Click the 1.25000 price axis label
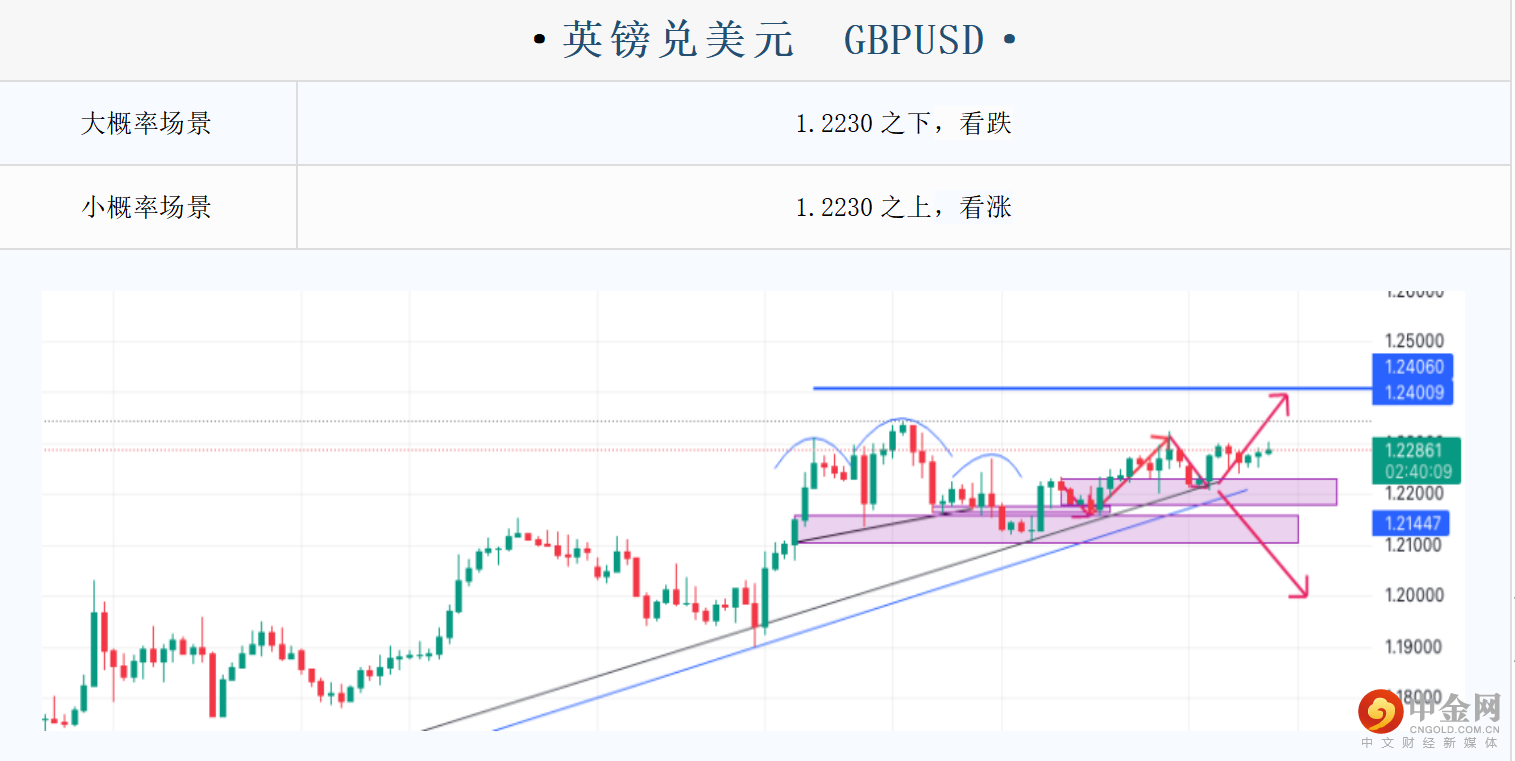Image resolution: width=1515 pixels, height=761 pixels. [1413, 341]
